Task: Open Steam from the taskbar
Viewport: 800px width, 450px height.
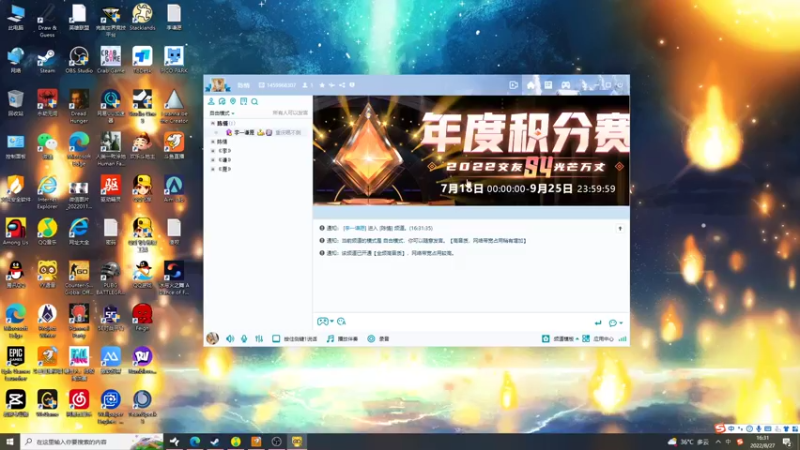Action: (215, 441)
